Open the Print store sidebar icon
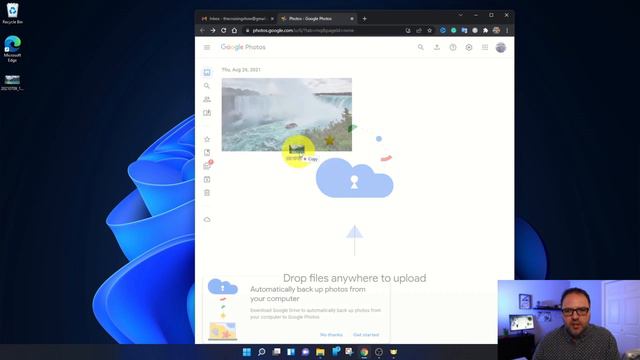Screen dimensions: 640x360 (x=207, y=113)
